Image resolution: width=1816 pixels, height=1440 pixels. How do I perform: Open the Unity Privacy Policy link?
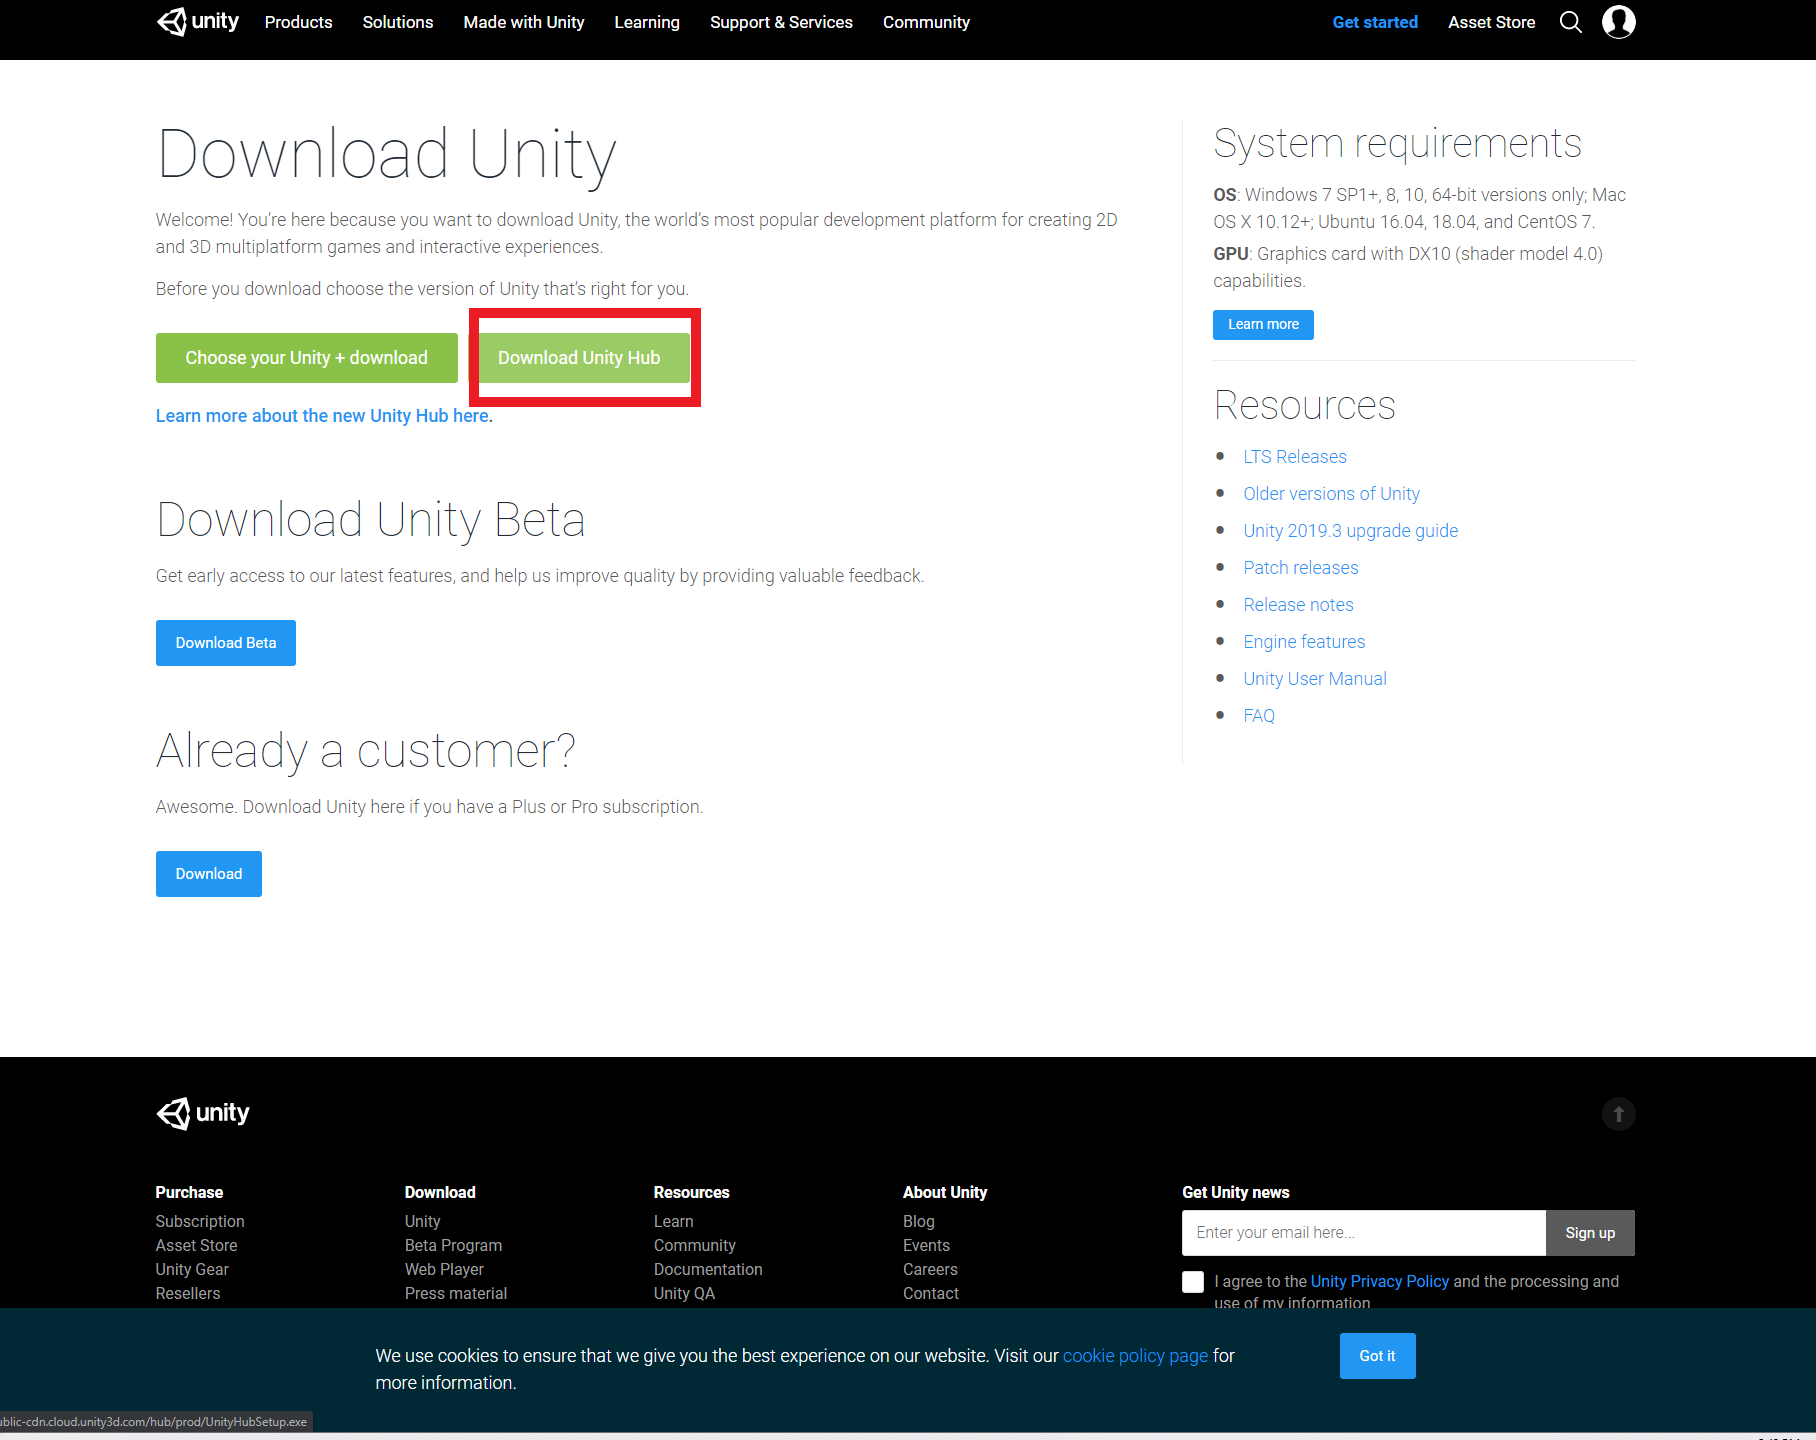(x=1379, y=1282)
